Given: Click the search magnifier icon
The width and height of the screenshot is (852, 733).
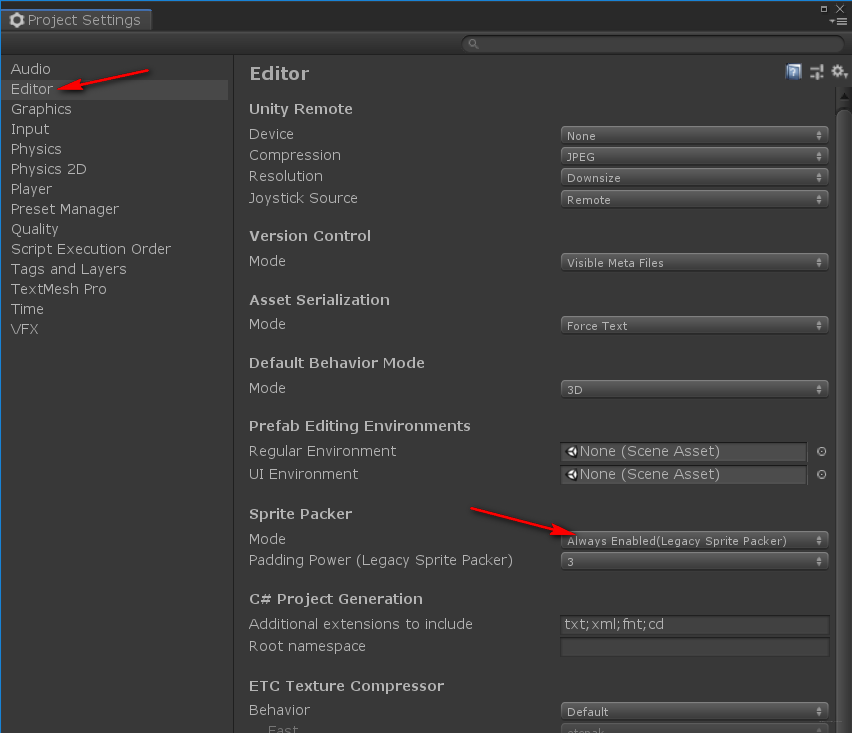Looking at the screenshot, I should point(473,44).
